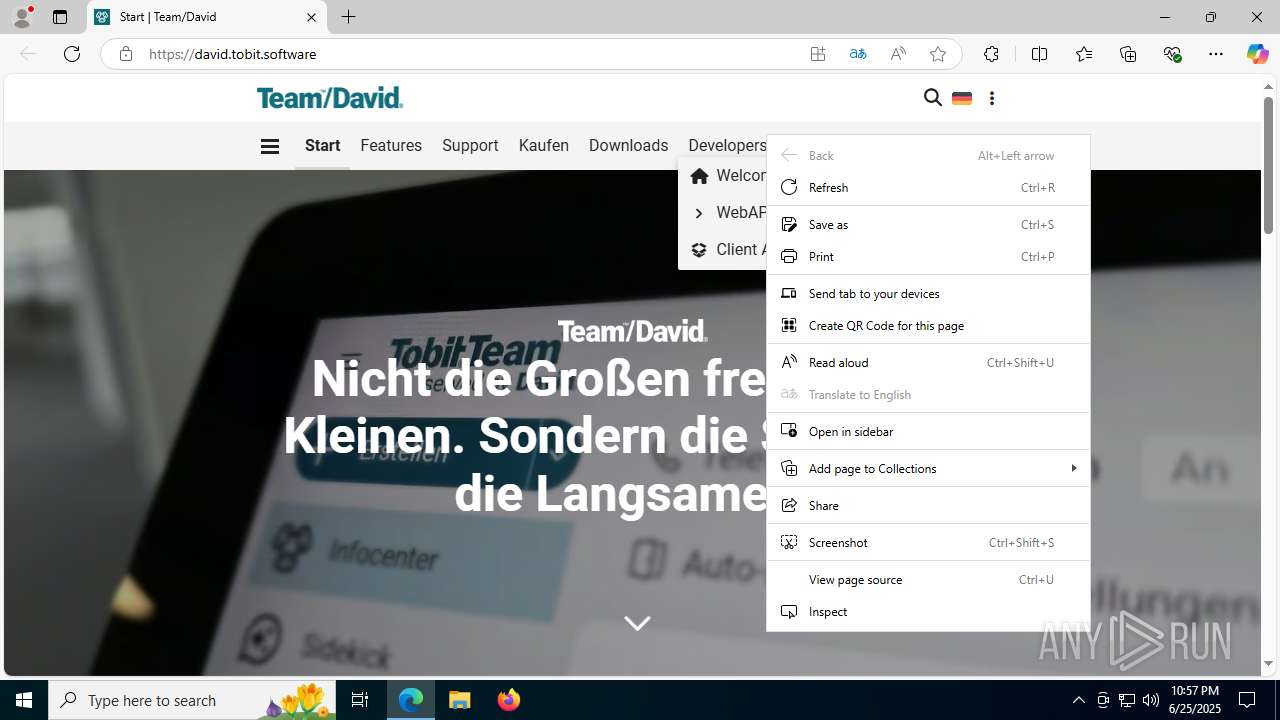Select Send tab to your devices

(x=928, y=293)
